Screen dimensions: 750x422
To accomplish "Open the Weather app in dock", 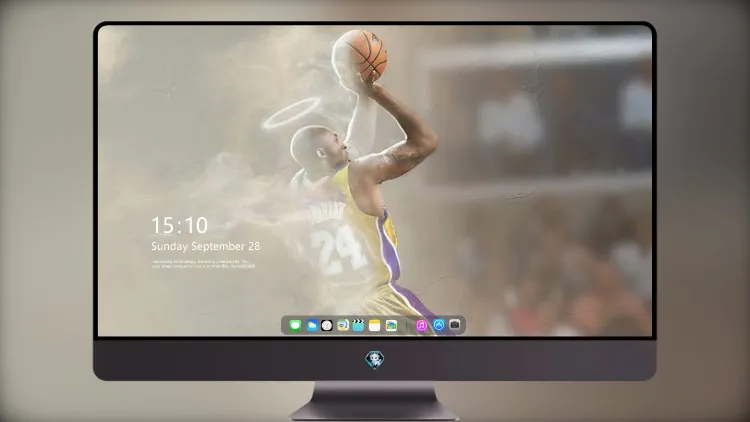I will coord(311,325).
